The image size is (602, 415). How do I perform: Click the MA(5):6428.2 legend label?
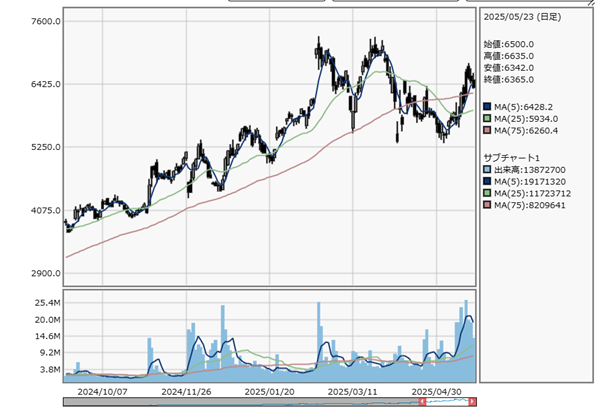pos(523,107)
